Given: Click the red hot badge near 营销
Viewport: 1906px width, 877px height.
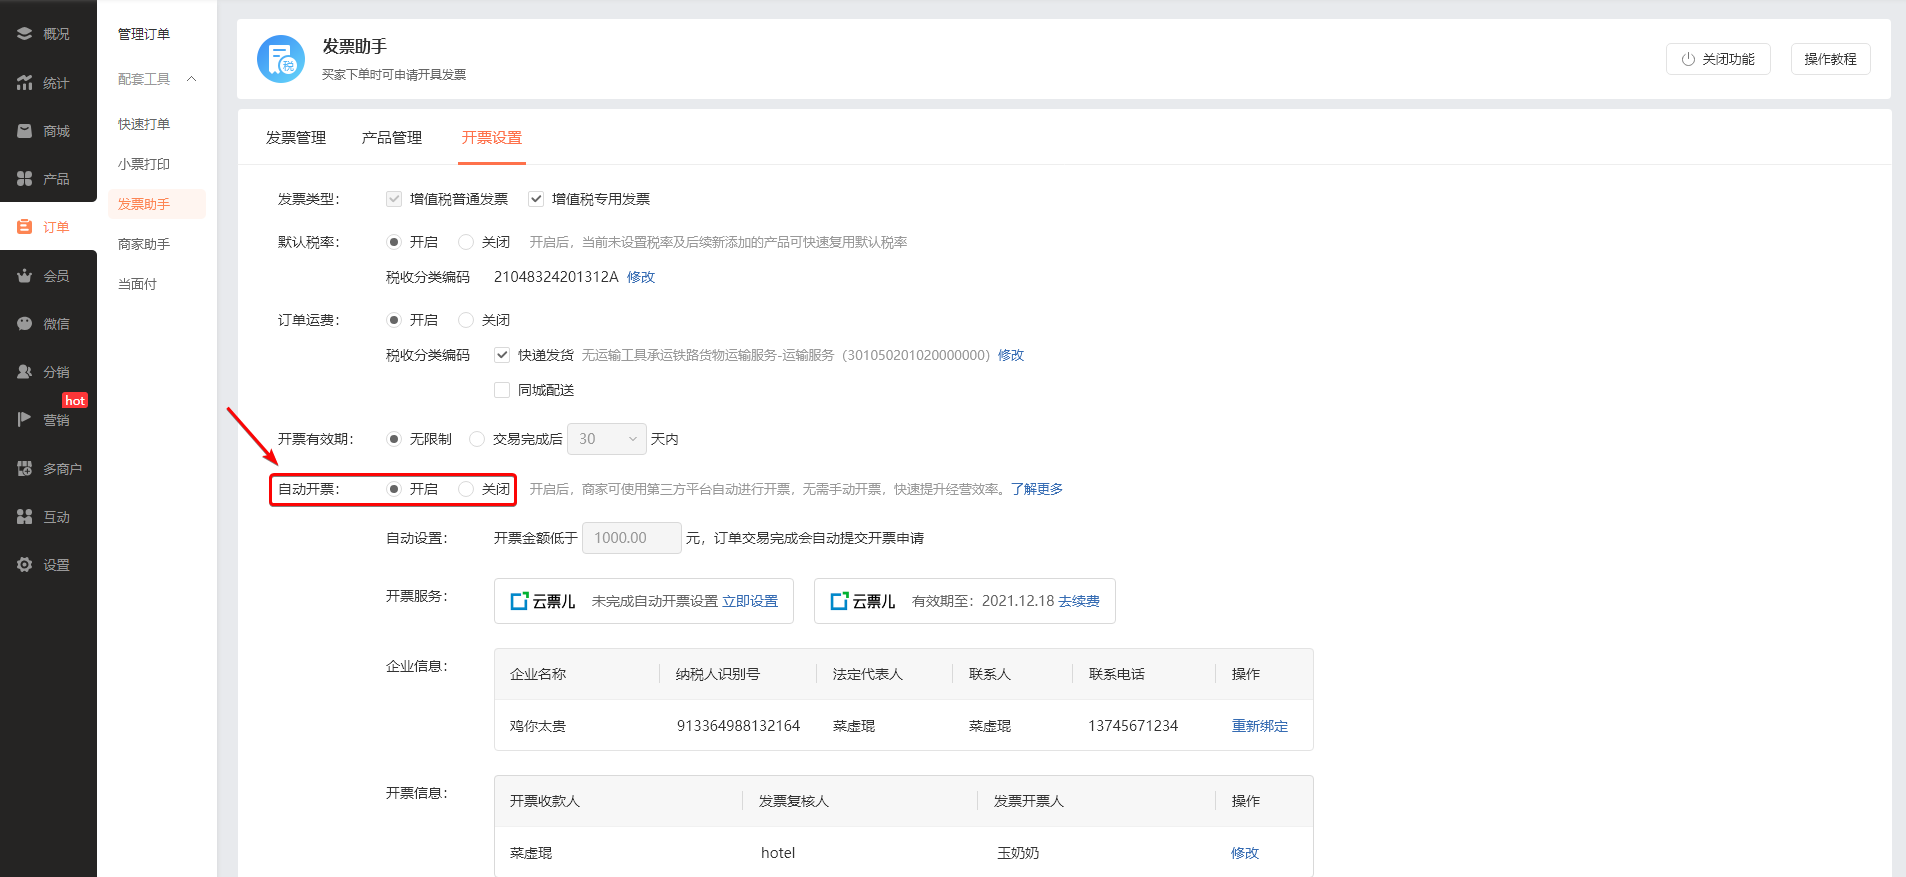Looking at the screenshot, I should tap(75, 400).
